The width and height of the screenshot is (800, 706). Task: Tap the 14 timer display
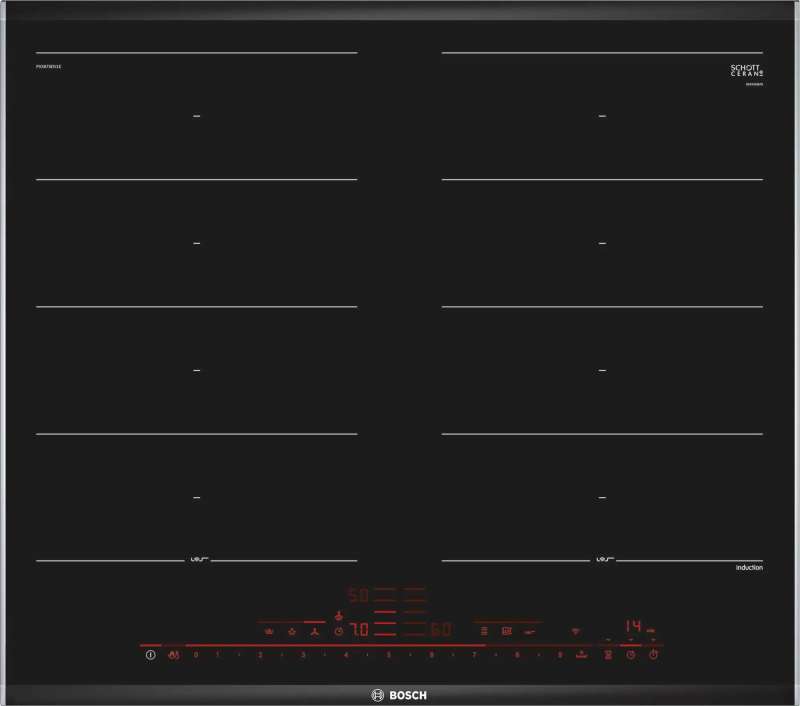pos(633,626)
